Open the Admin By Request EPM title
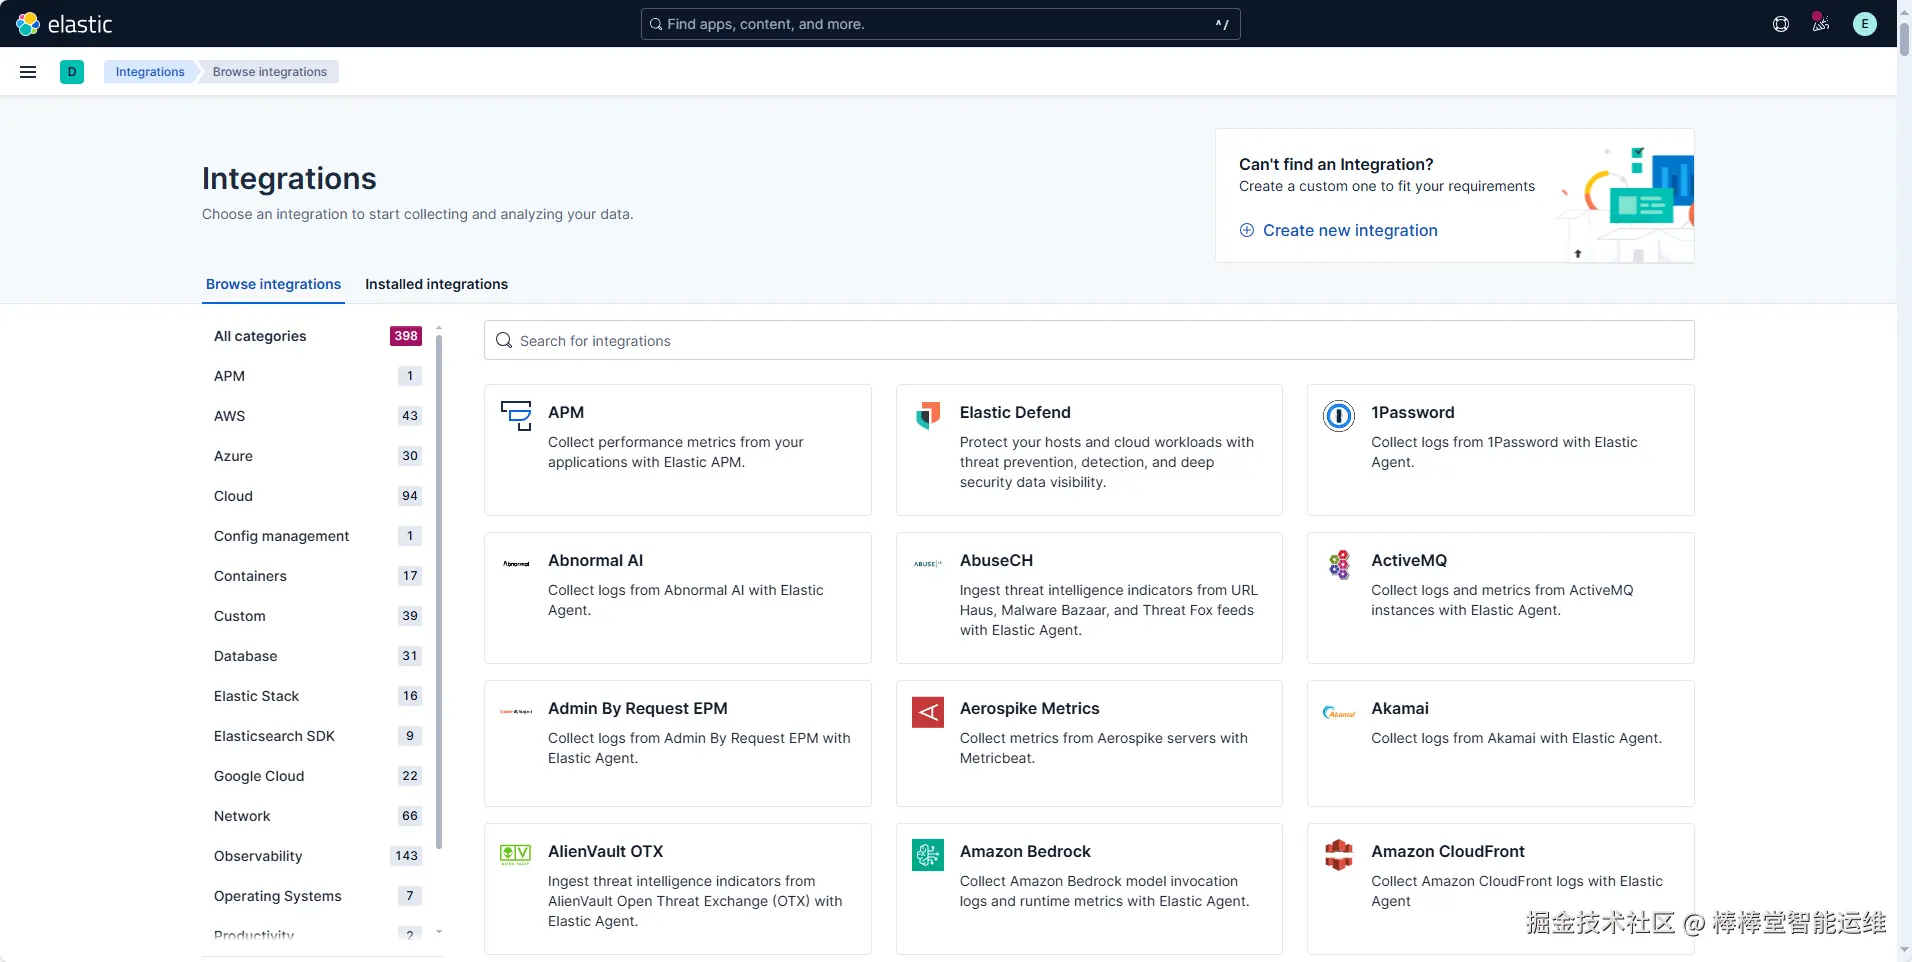Screen dimensions: 1912x962 [x=638, y=708]
